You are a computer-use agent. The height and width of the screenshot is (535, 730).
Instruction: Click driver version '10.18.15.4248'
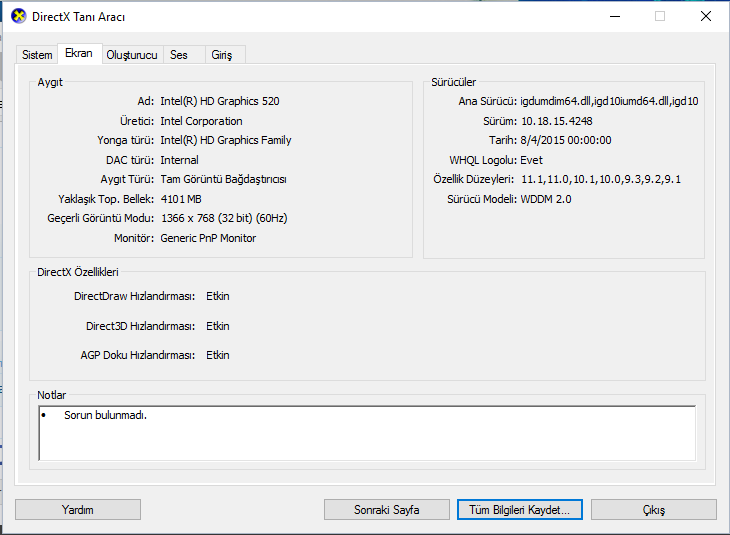point(557,121)
